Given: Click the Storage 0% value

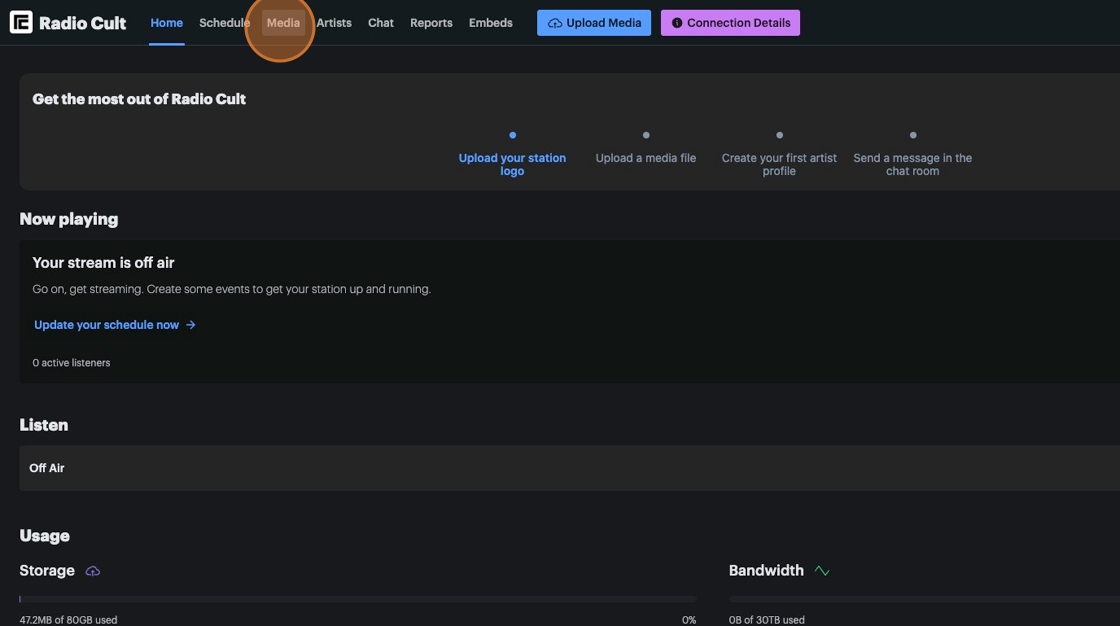Looking at the screenshot, I should click(x=689, y=620).
